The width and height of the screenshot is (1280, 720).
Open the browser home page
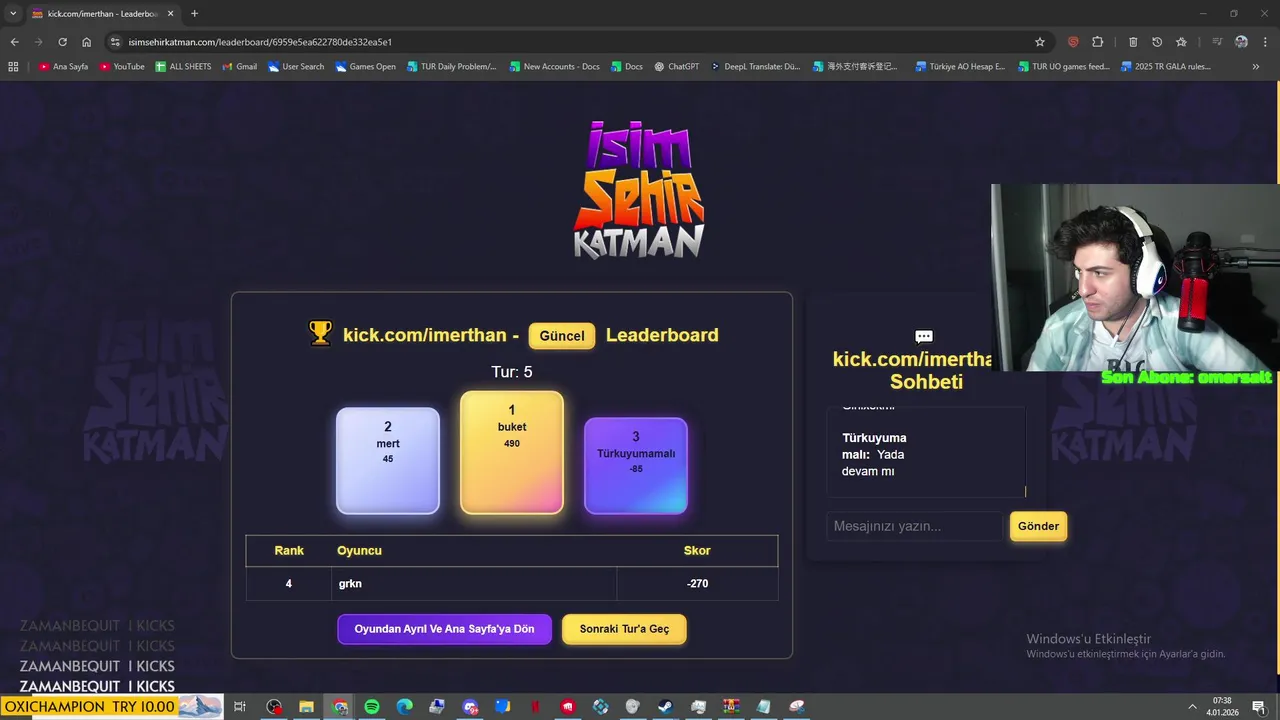point(86,42)
